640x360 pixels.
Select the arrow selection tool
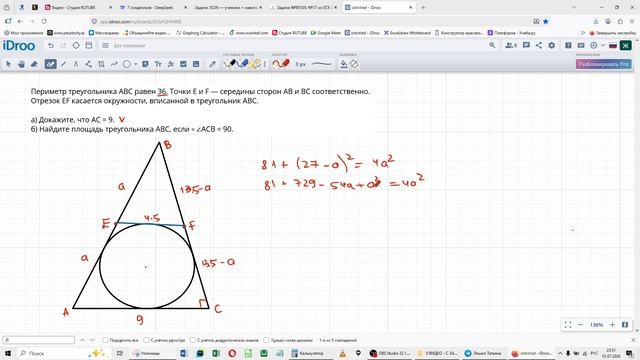click(9, 64)
